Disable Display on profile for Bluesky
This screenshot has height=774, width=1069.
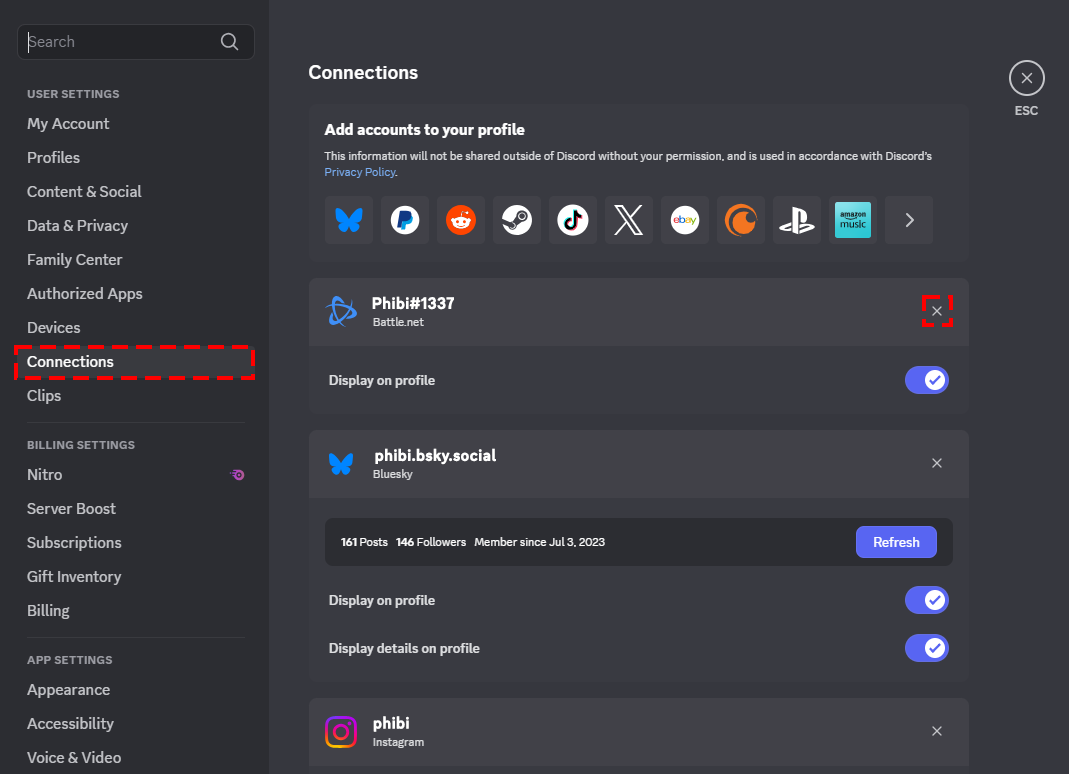tap(926, 600)
